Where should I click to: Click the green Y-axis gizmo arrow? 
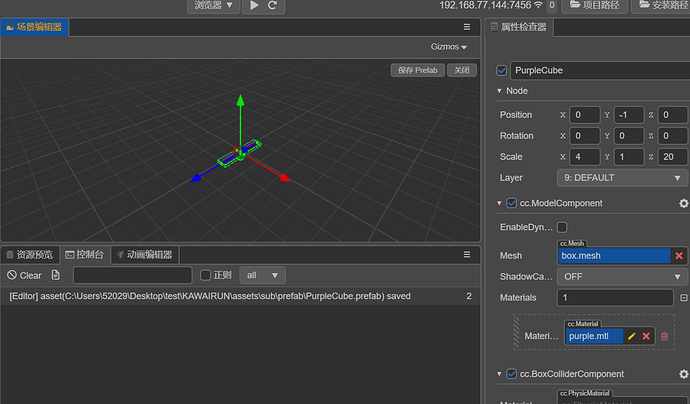[x=240, y=100]
